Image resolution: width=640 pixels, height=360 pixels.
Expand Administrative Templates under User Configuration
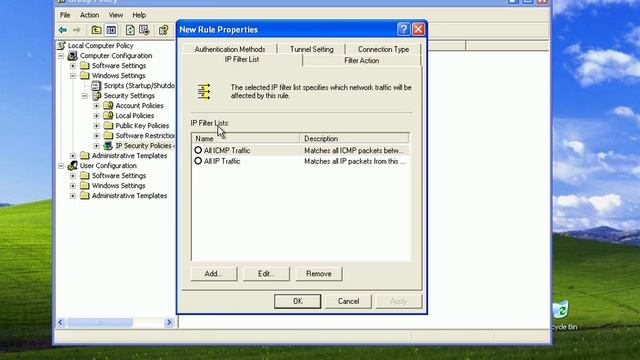click(73, 196)
